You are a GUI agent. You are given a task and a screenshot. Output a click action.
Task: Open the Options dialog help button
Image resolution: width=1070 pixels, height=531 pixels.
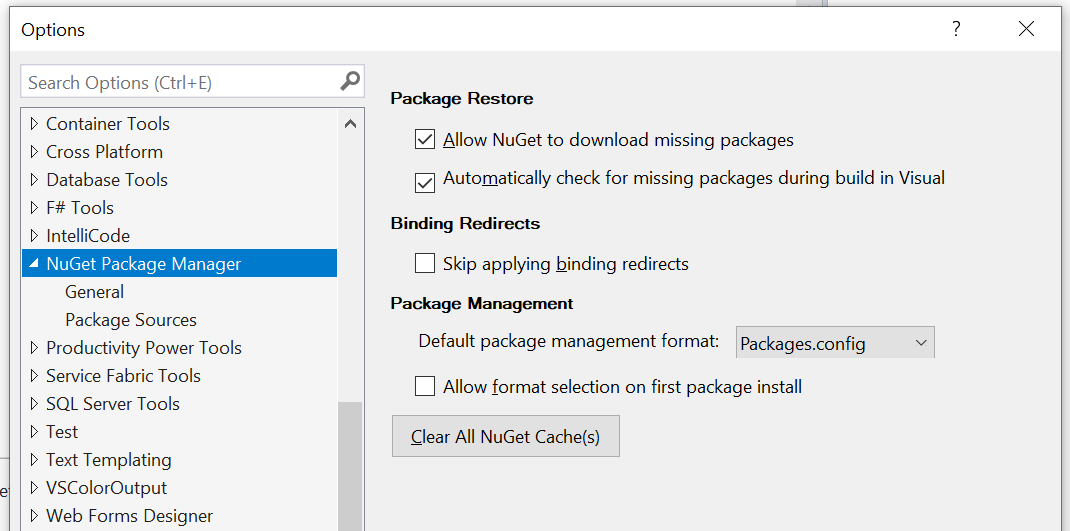coord(956,29)
